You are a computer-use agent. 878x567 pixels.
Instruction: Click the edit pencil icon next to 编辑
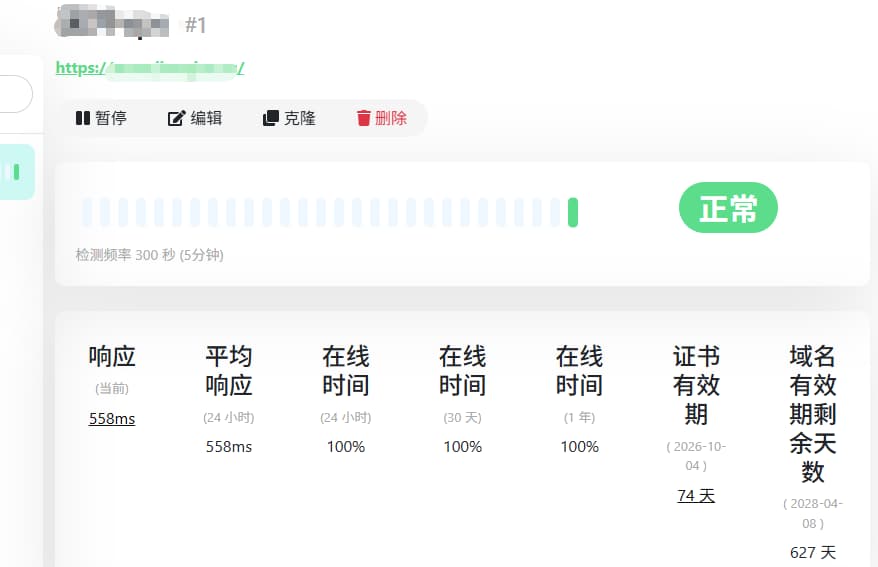pyautogui.click(x=176, y=118)
